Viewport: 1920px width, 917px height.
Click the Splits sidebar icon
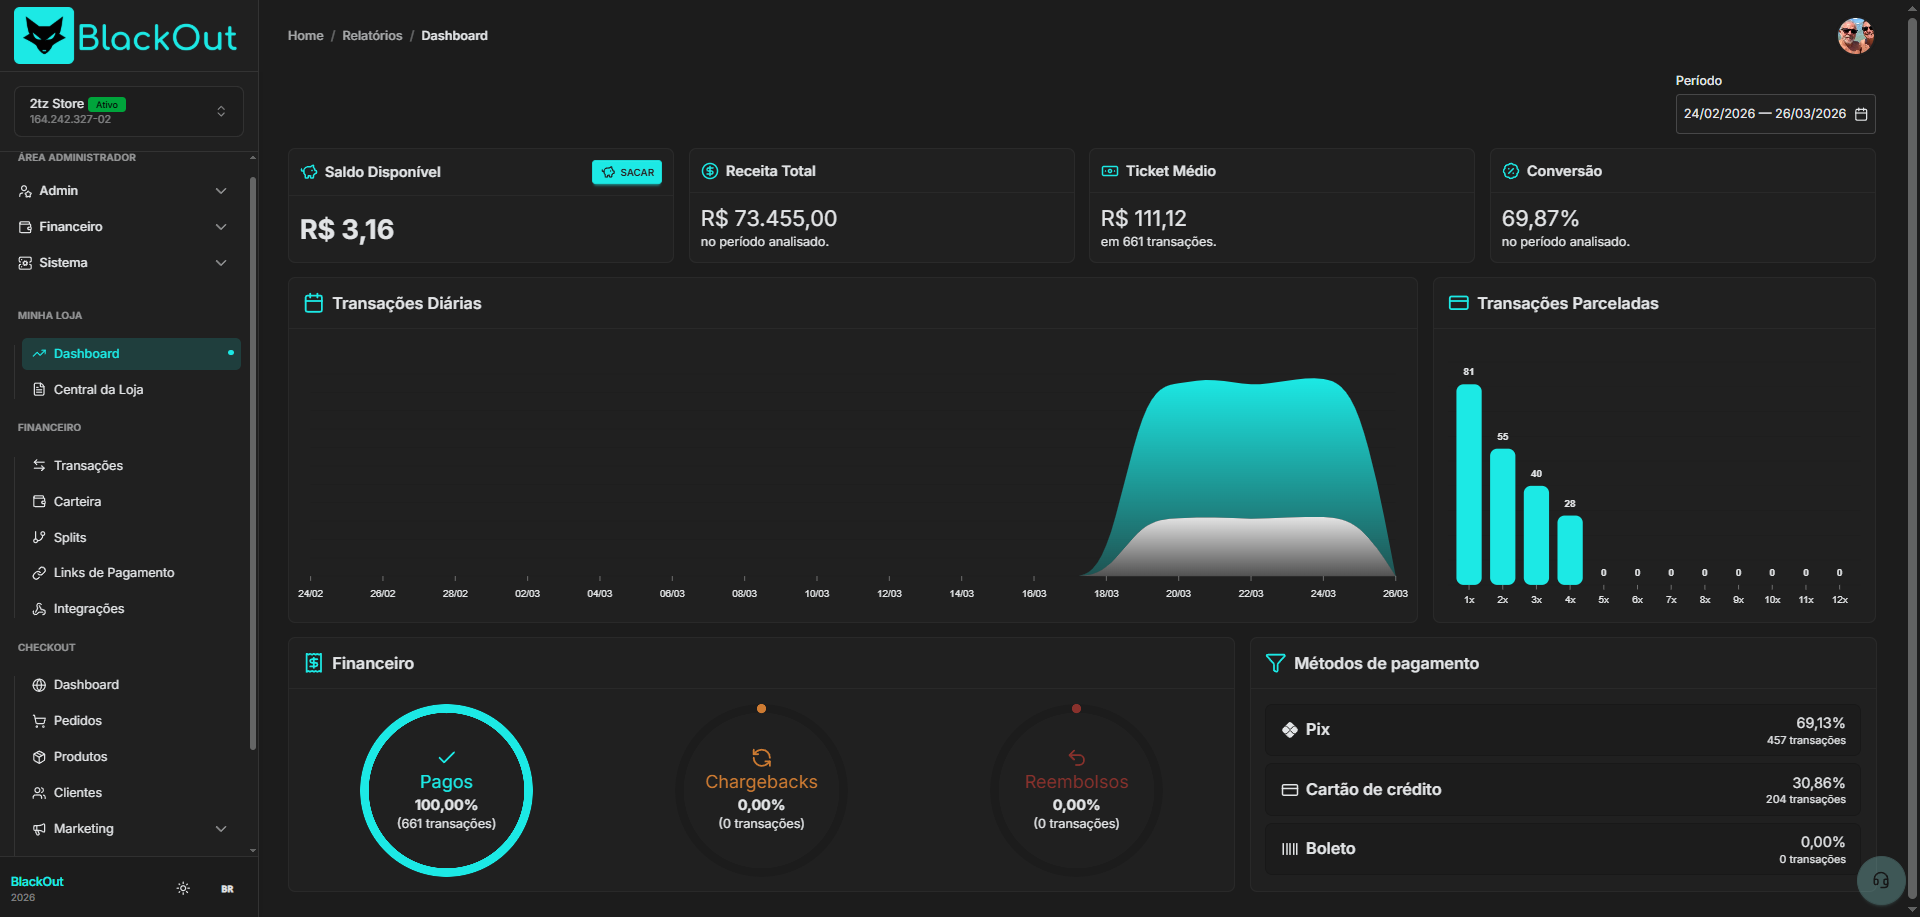[x=39, y=537]
